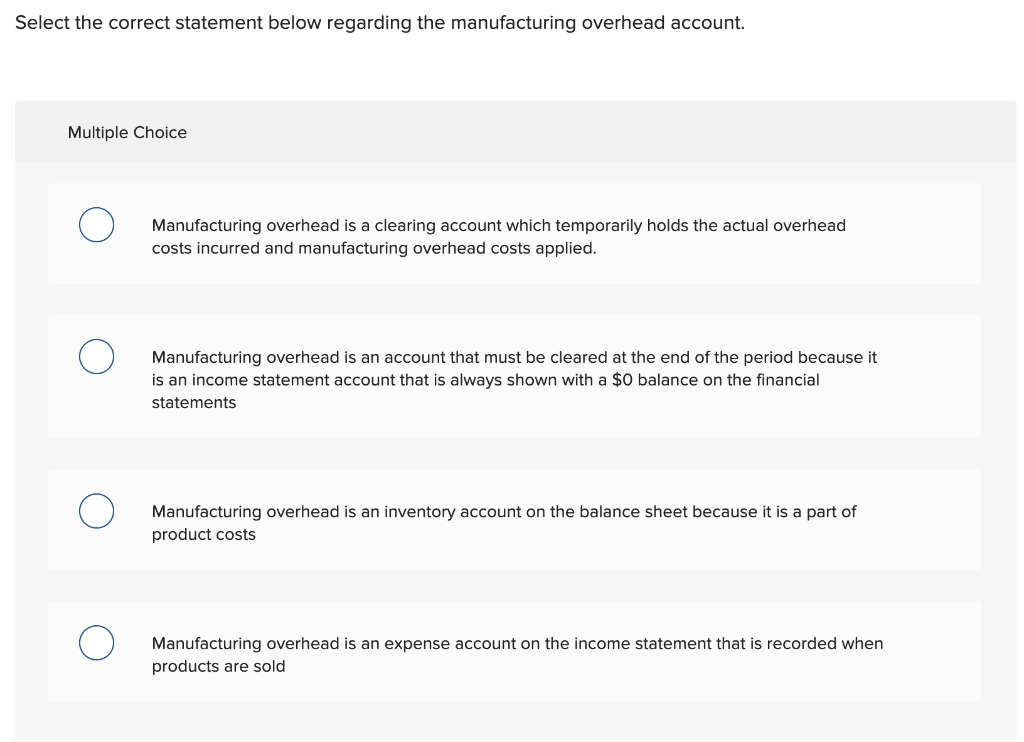Choose the answer about expenses recorded when products sold
Viewport: 1024px width, 742px height.
tap(517, 654)
